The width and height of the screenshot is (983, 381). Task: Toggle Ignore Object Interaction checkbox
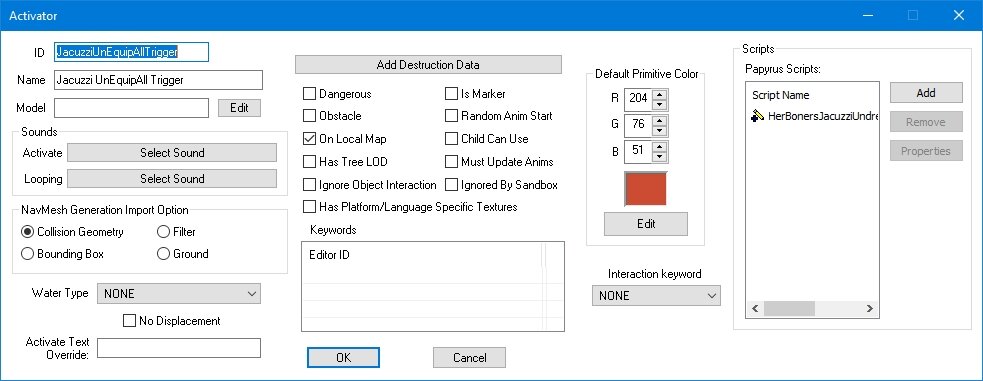(x=309, y=185)
